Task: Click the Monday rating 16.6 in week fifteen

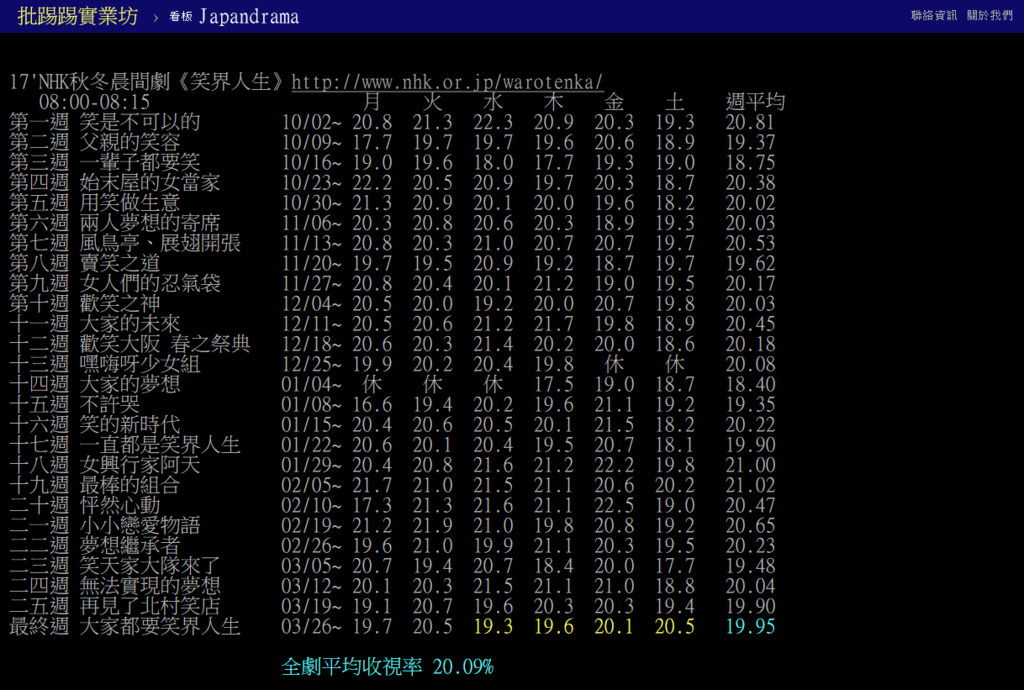Action: 372,405
